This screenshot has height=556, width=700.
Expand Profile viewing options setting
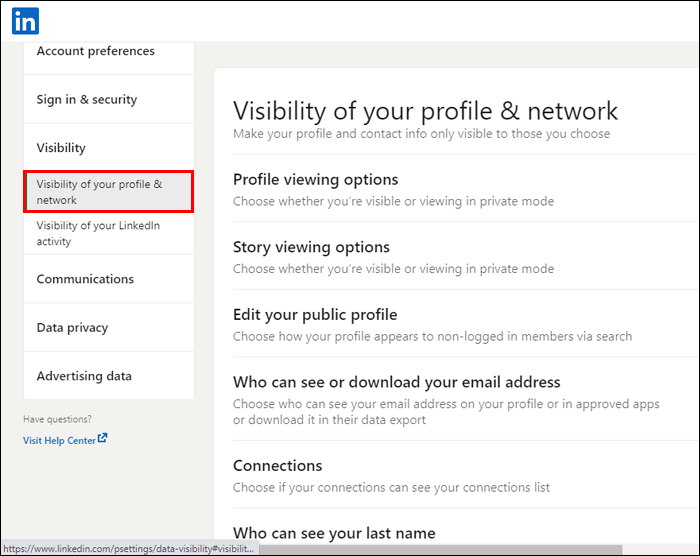click(316, 180)
